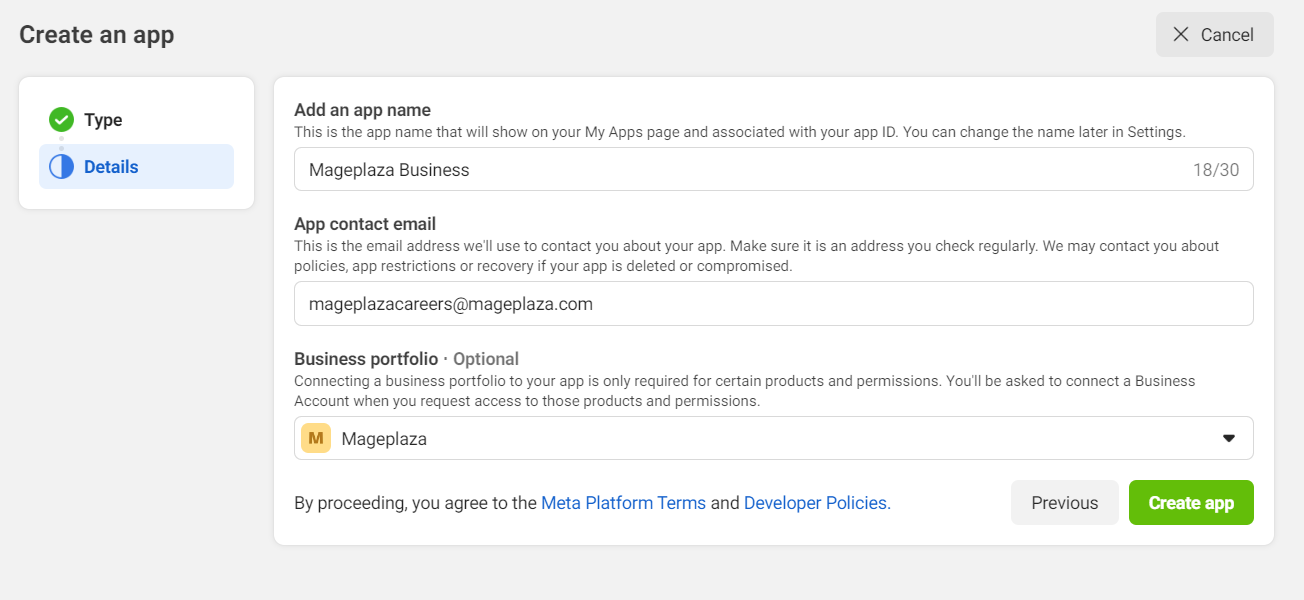
Task: Expand the Business portfolio dropdown arrow
Action: tap(1229, 438)
